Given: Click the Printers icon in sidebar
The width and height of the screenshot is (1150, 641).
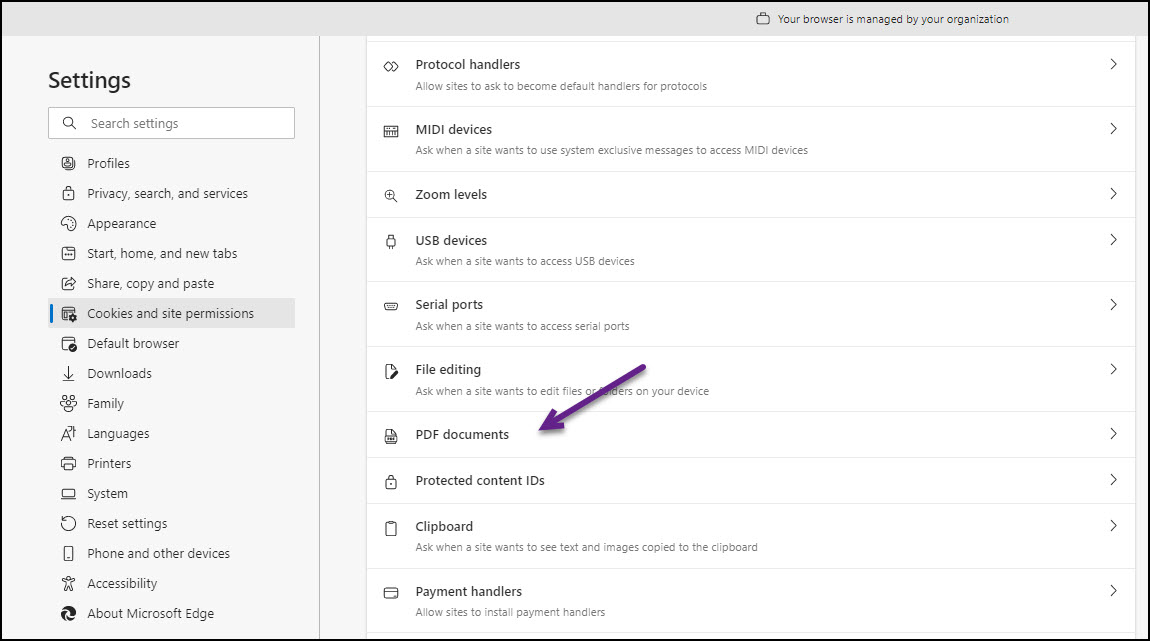Looking at the screenshot, I should point(68,464).
